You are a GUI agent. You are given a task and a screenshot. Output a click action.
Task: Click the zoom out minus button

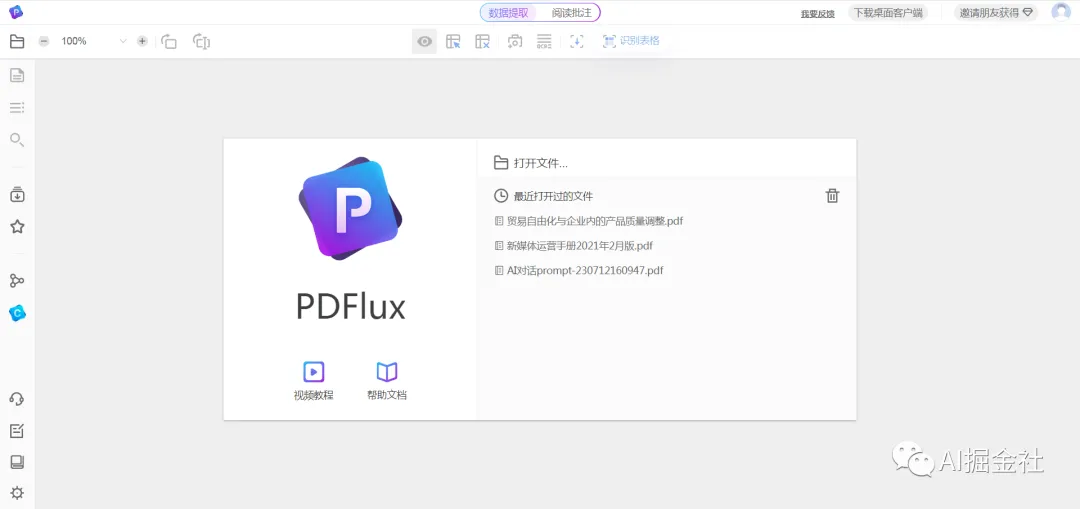tap(43, 41)
